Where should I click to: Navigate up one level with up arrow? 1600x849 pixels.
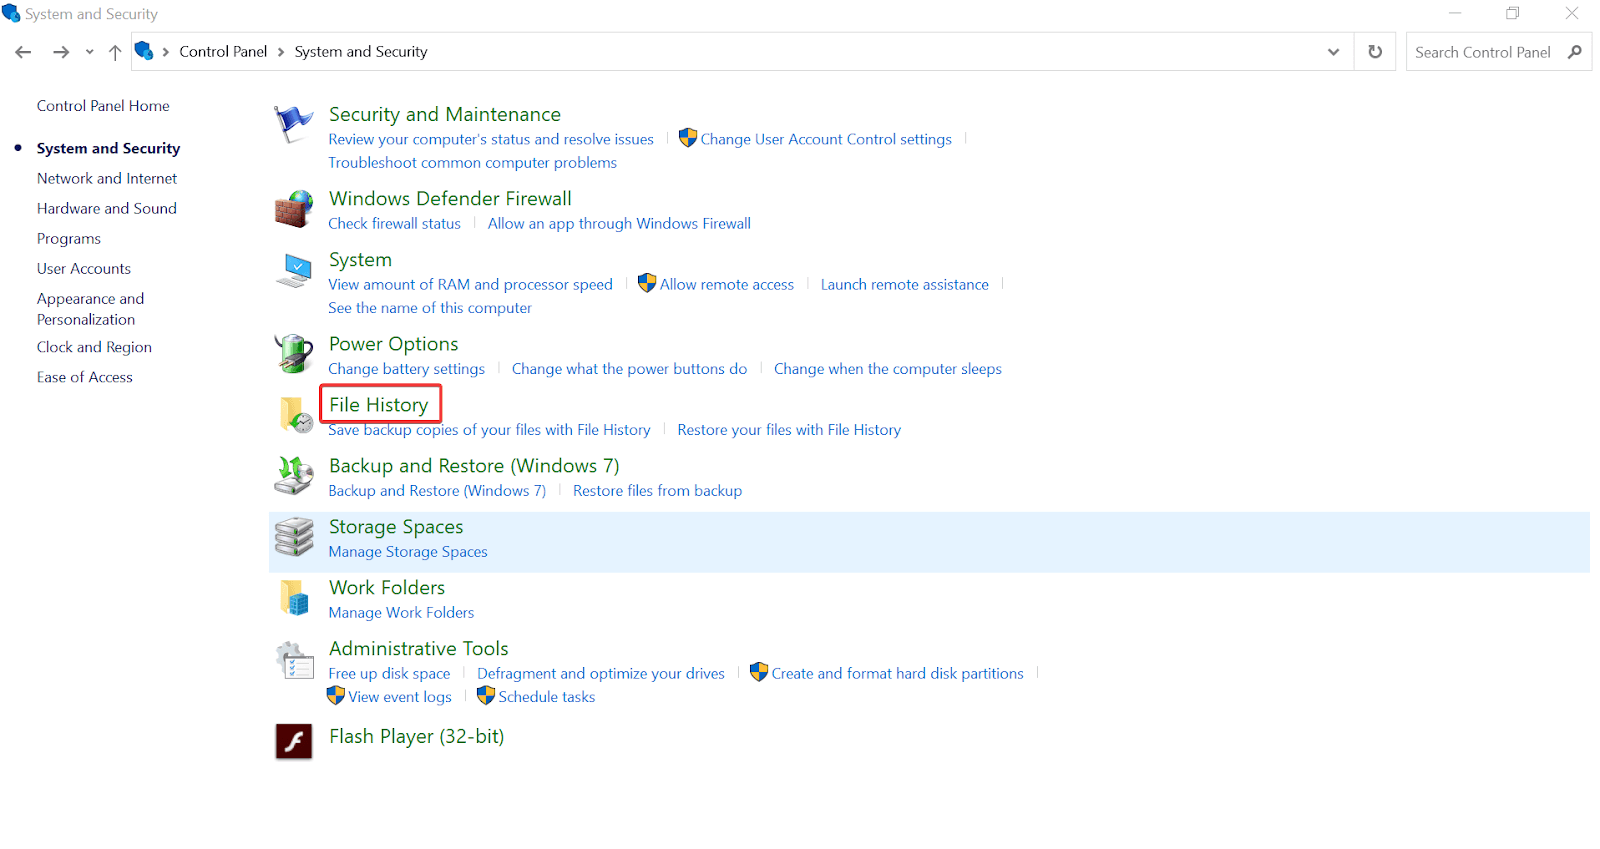115,52
